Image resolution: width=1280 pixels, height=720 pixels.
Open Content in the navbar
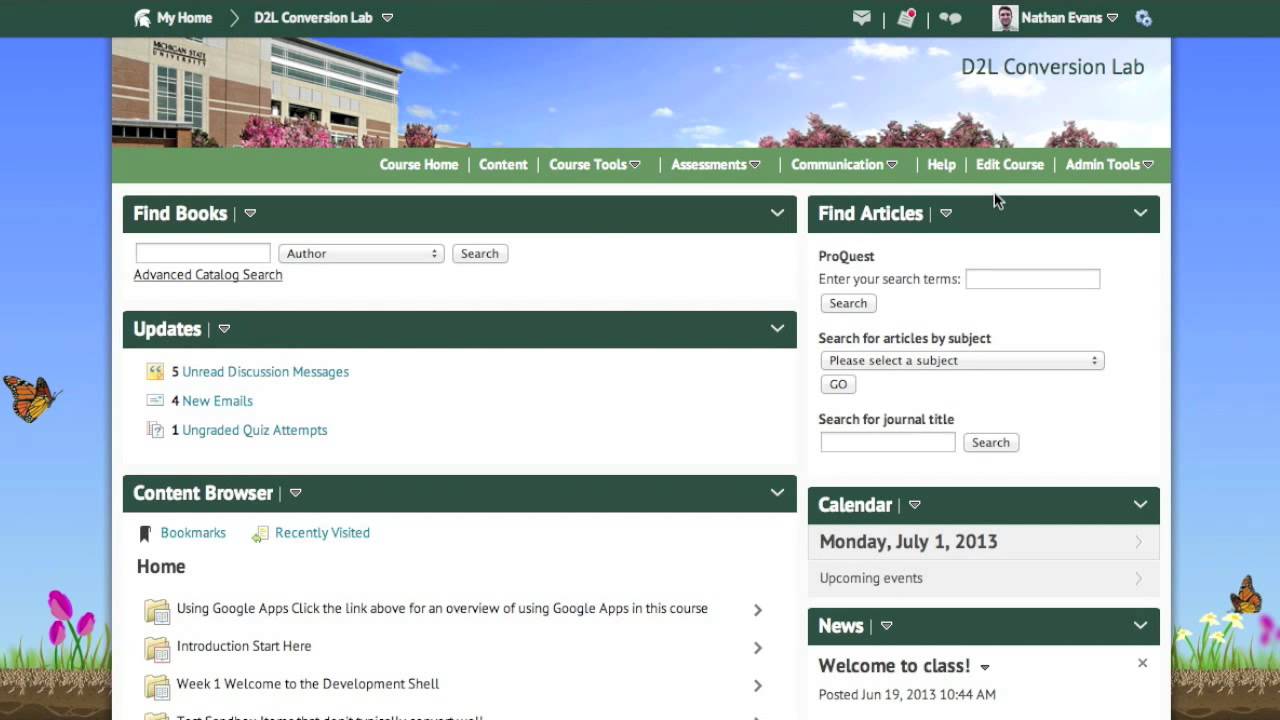coord(503,165)
